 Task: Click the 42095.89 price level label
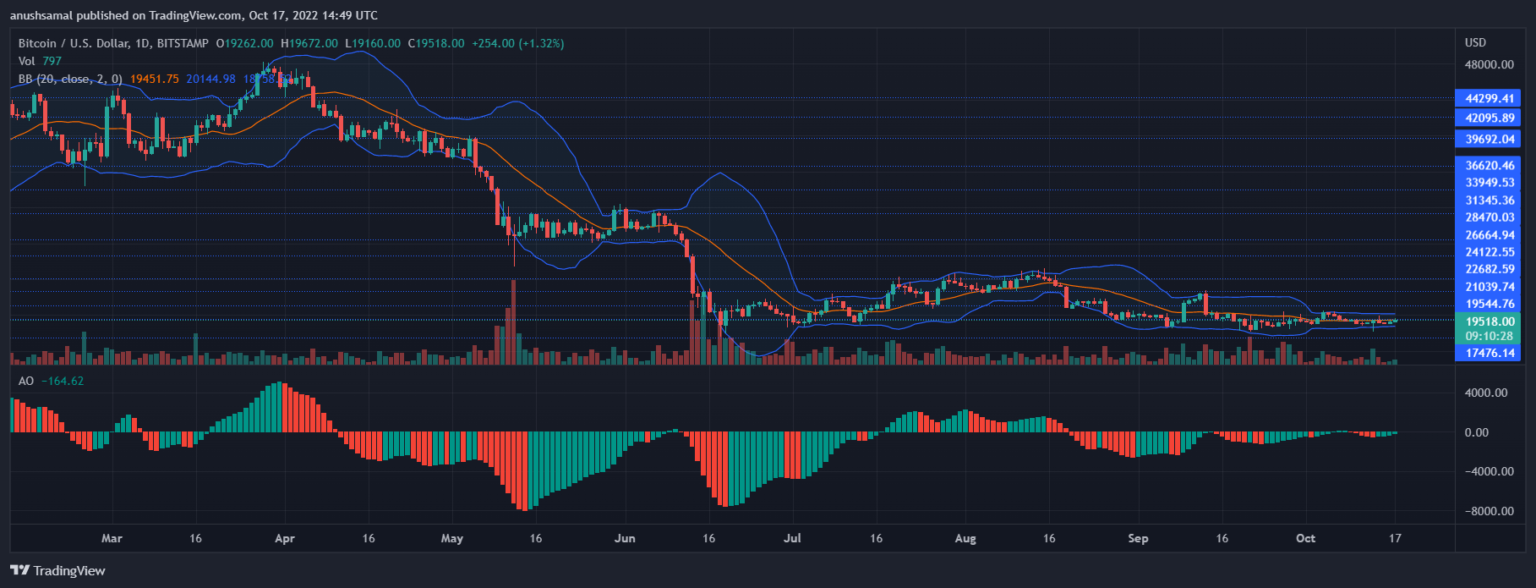(x=1487, y=118)
